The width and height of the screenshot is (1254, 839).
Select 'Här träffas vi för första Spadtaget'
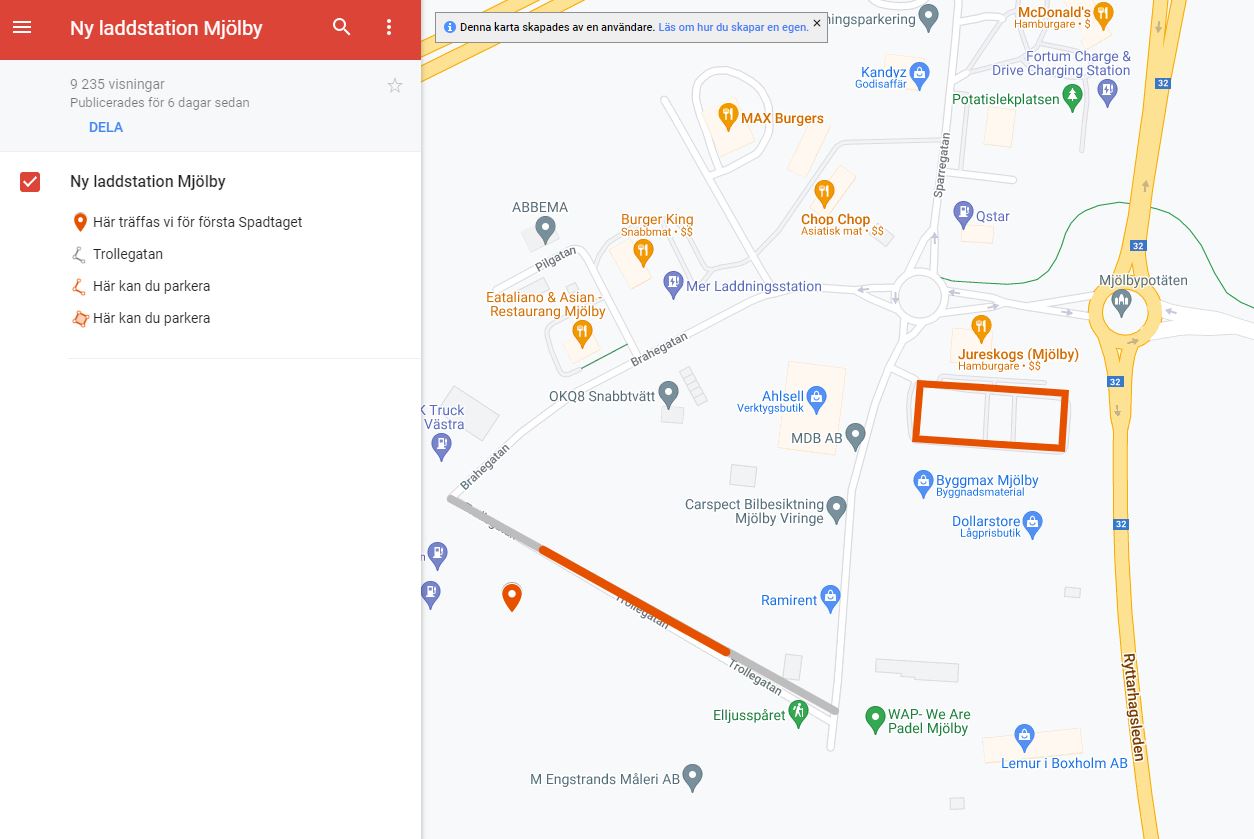point(197,222)
